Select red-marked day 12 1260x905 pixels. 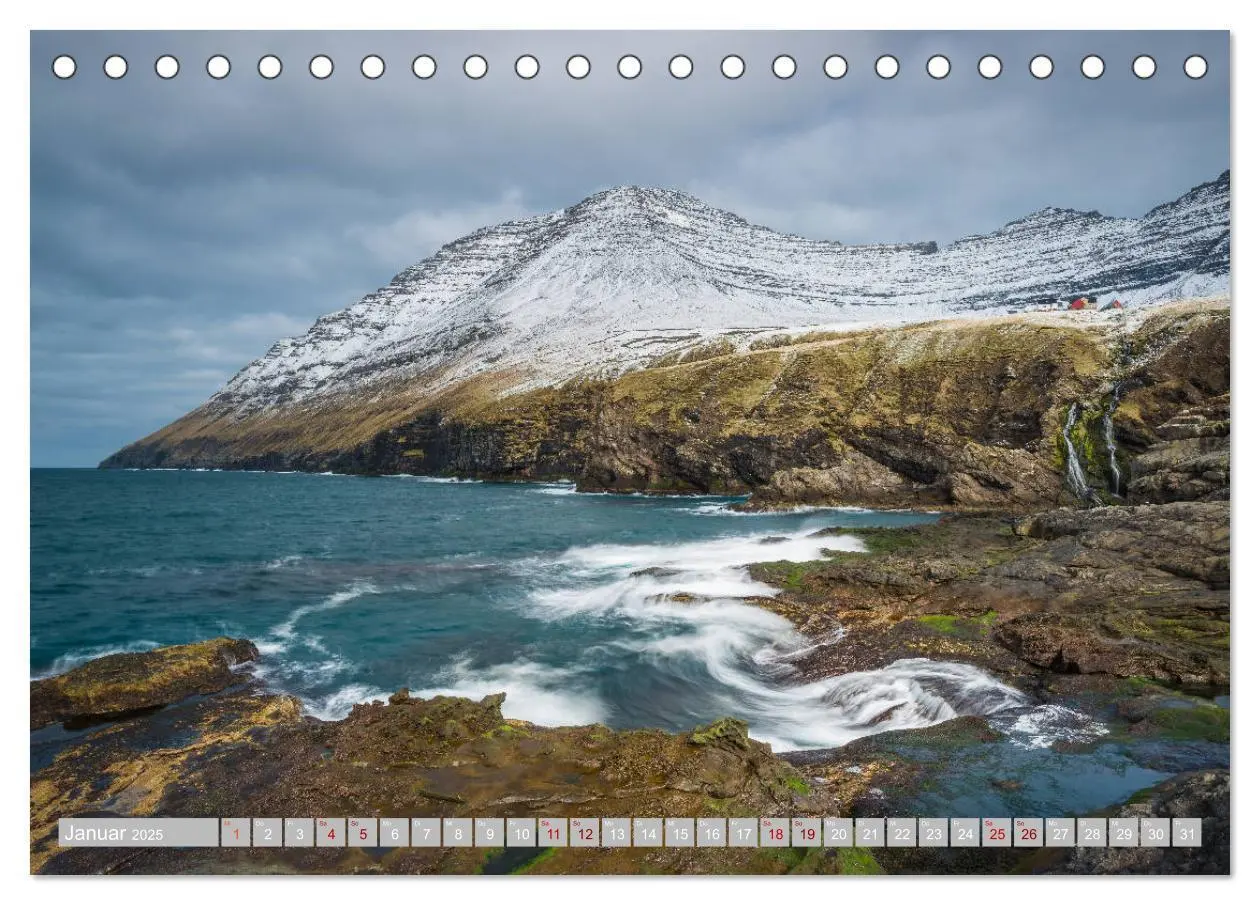coord(584,833)
